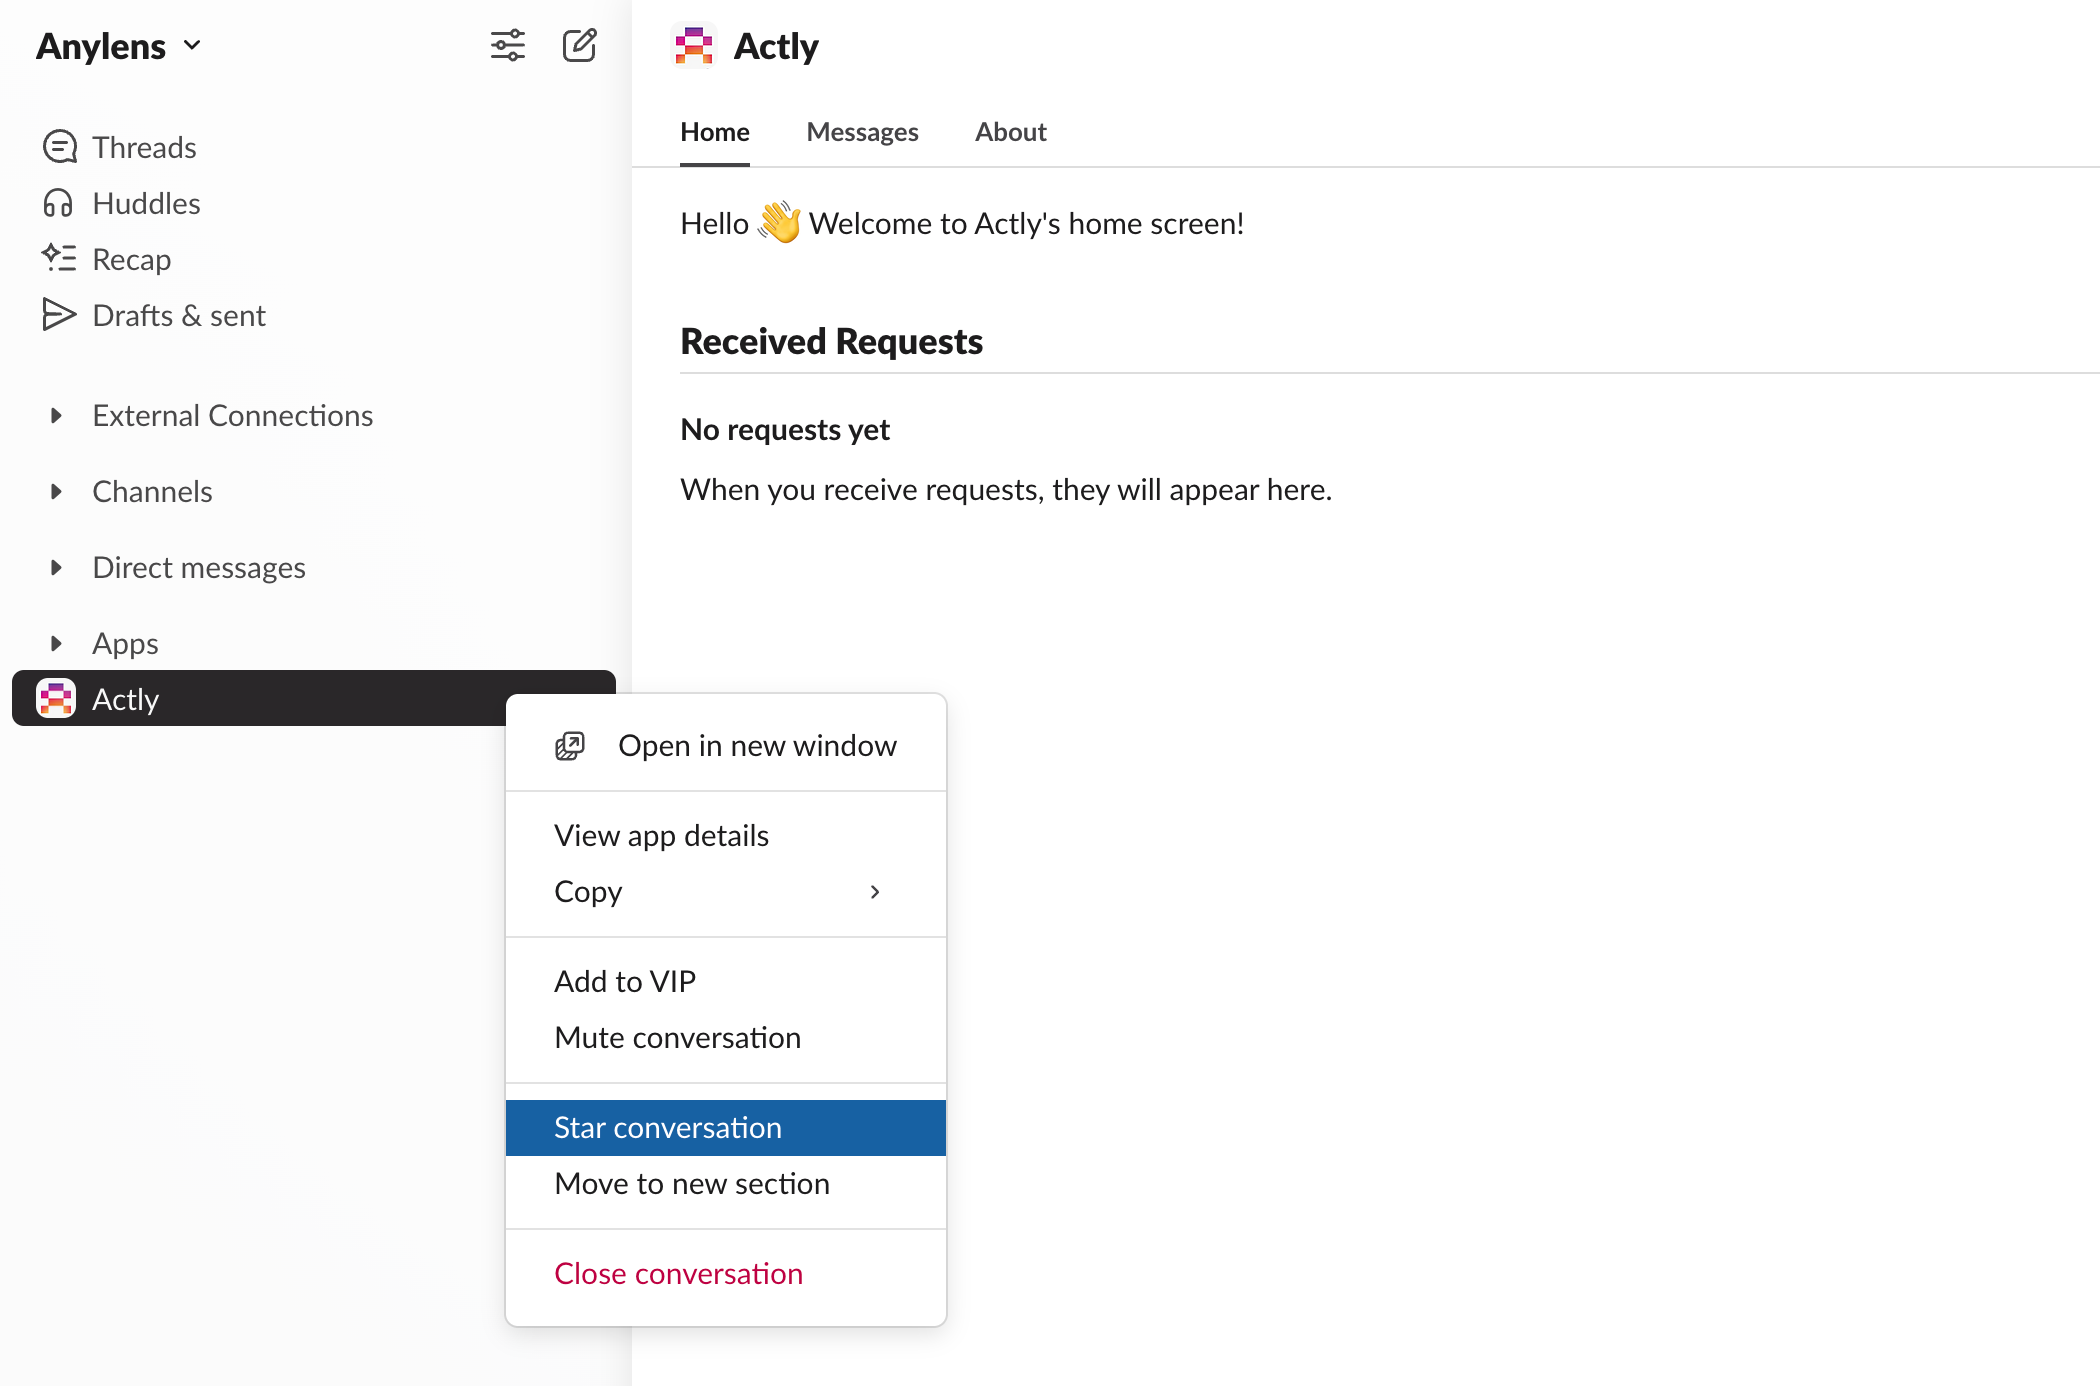
Task: Click the welcome message text
Action: click(x=962, y=223)
